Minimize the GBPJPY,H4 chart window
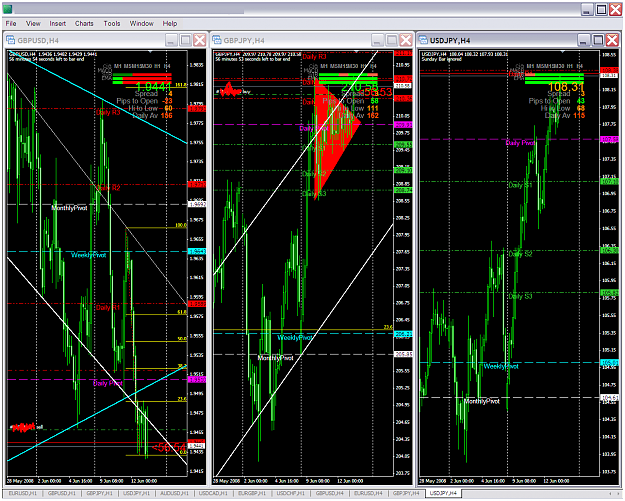The height and width of the screenshot is (501, 625). (x=377, y=40)
